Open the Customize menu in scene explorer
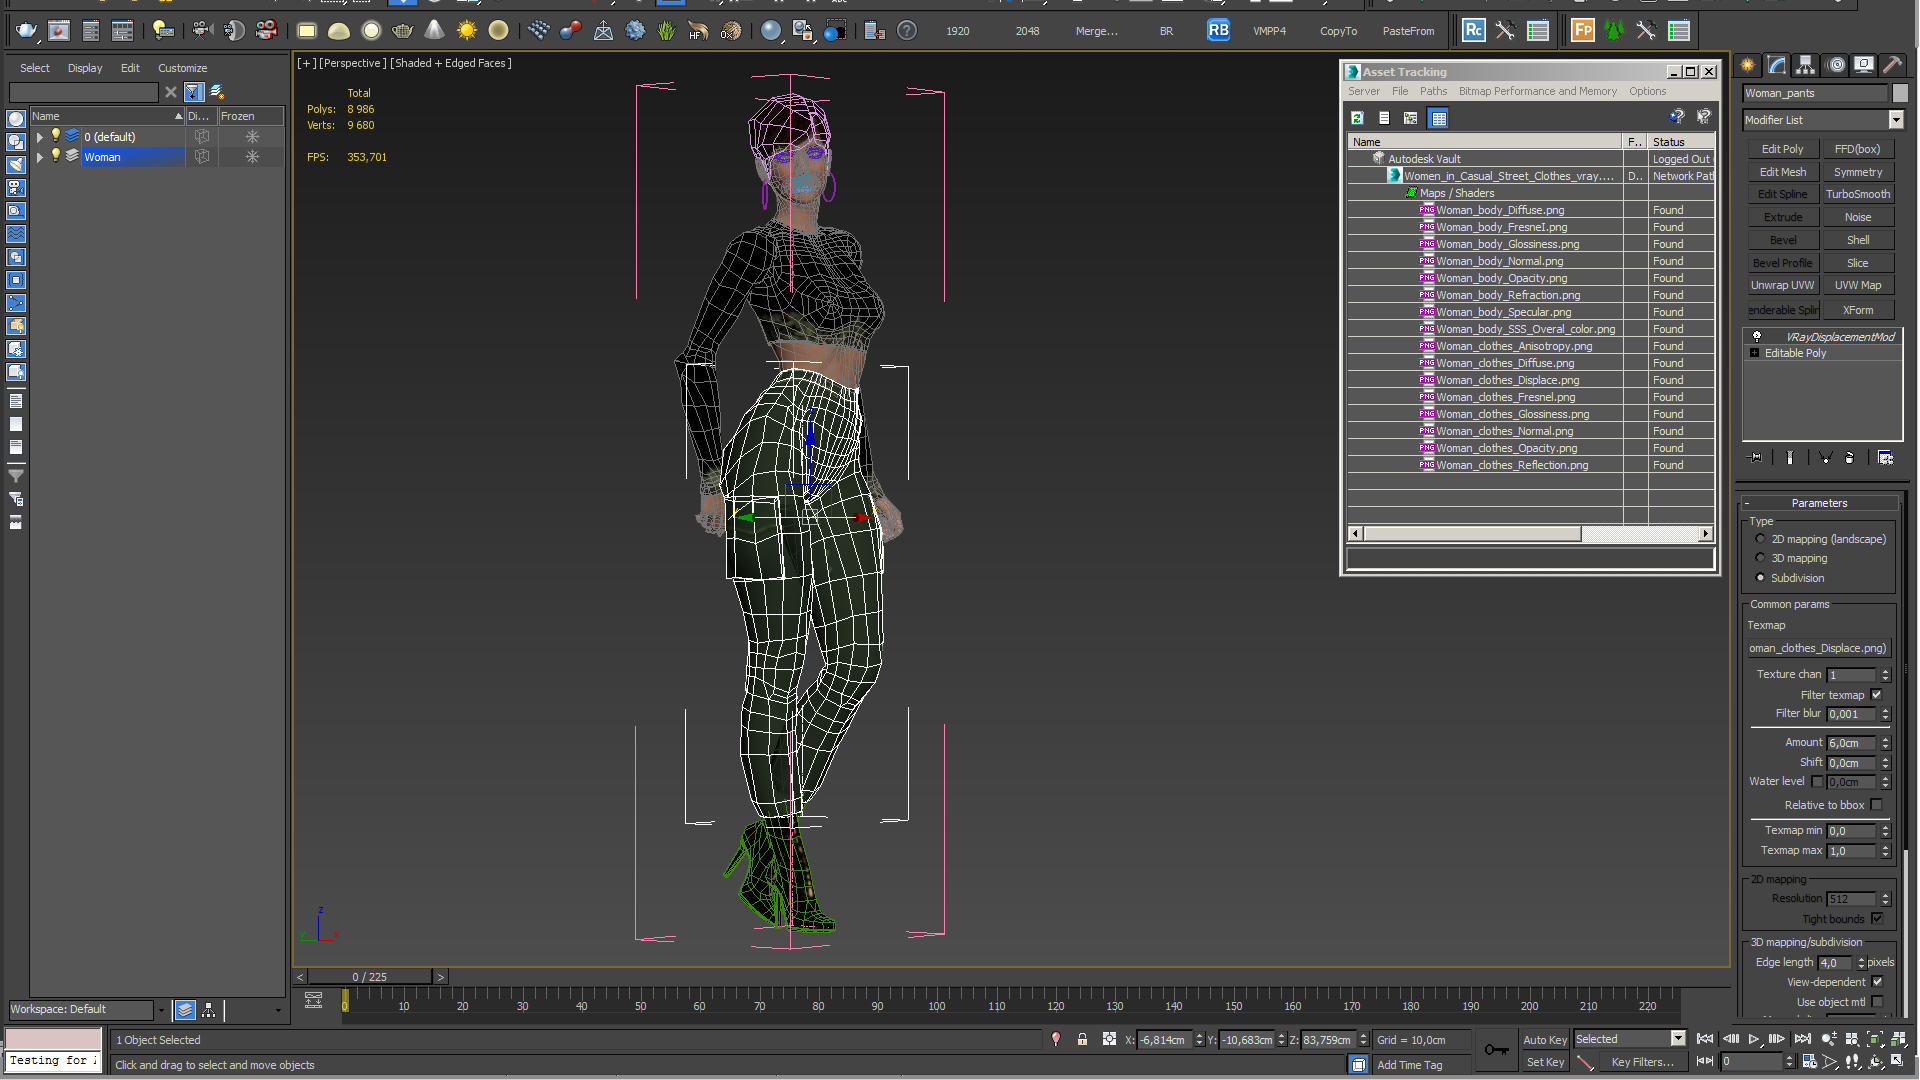1920x1080 pixels. point(182,68)
